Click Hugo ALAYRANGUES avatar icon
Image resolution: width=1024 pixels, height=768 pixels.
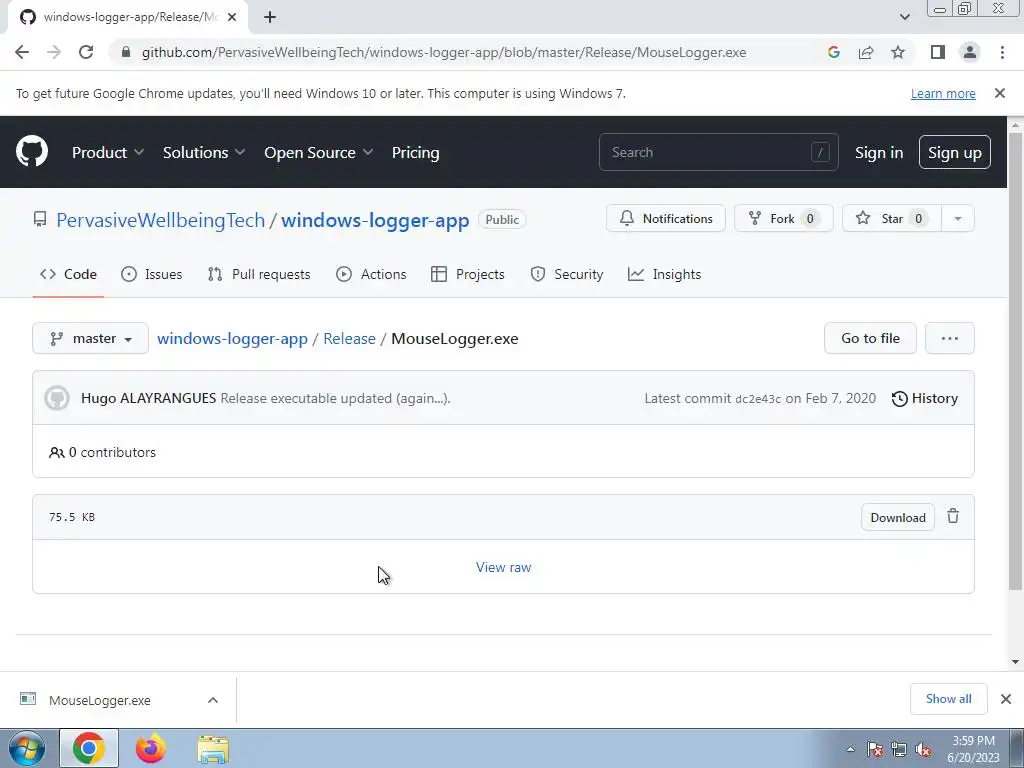pos(57,398)
